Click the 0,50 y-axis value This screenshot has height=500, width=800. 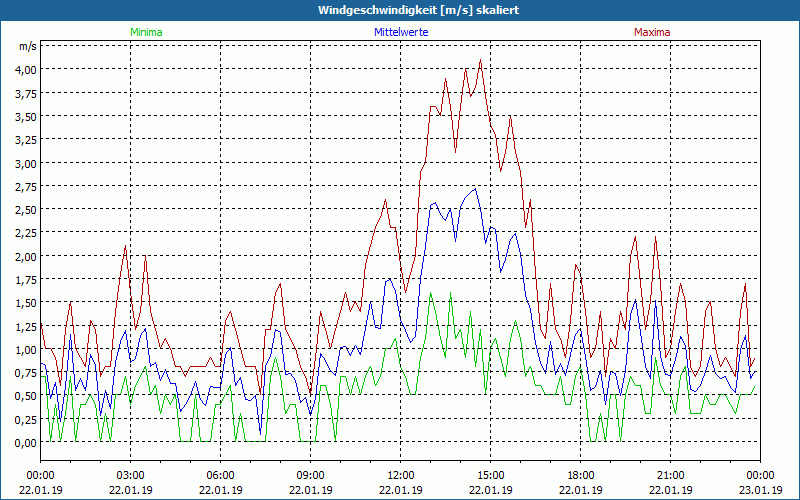click(26, 396)
